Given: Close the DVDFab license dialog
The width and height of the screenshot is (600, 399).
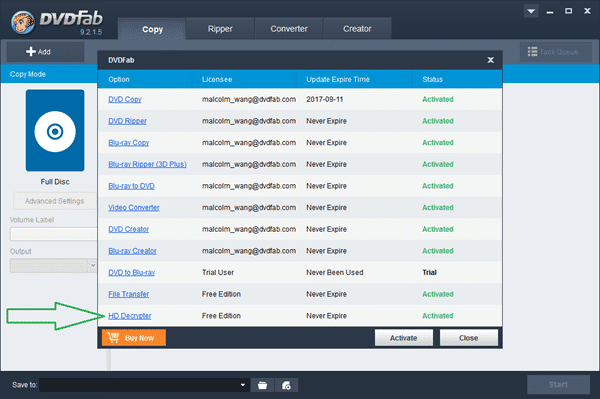Looking at the screenshot, I should (491, 60).
